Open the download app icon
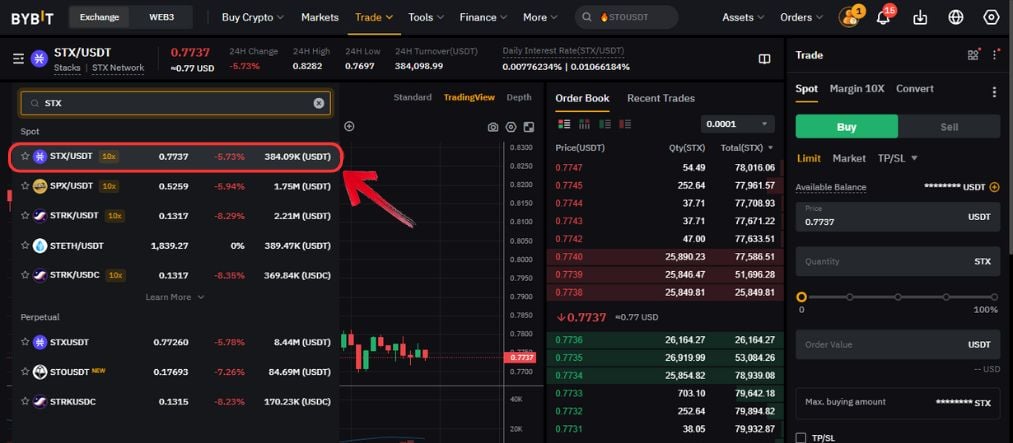 920,17
